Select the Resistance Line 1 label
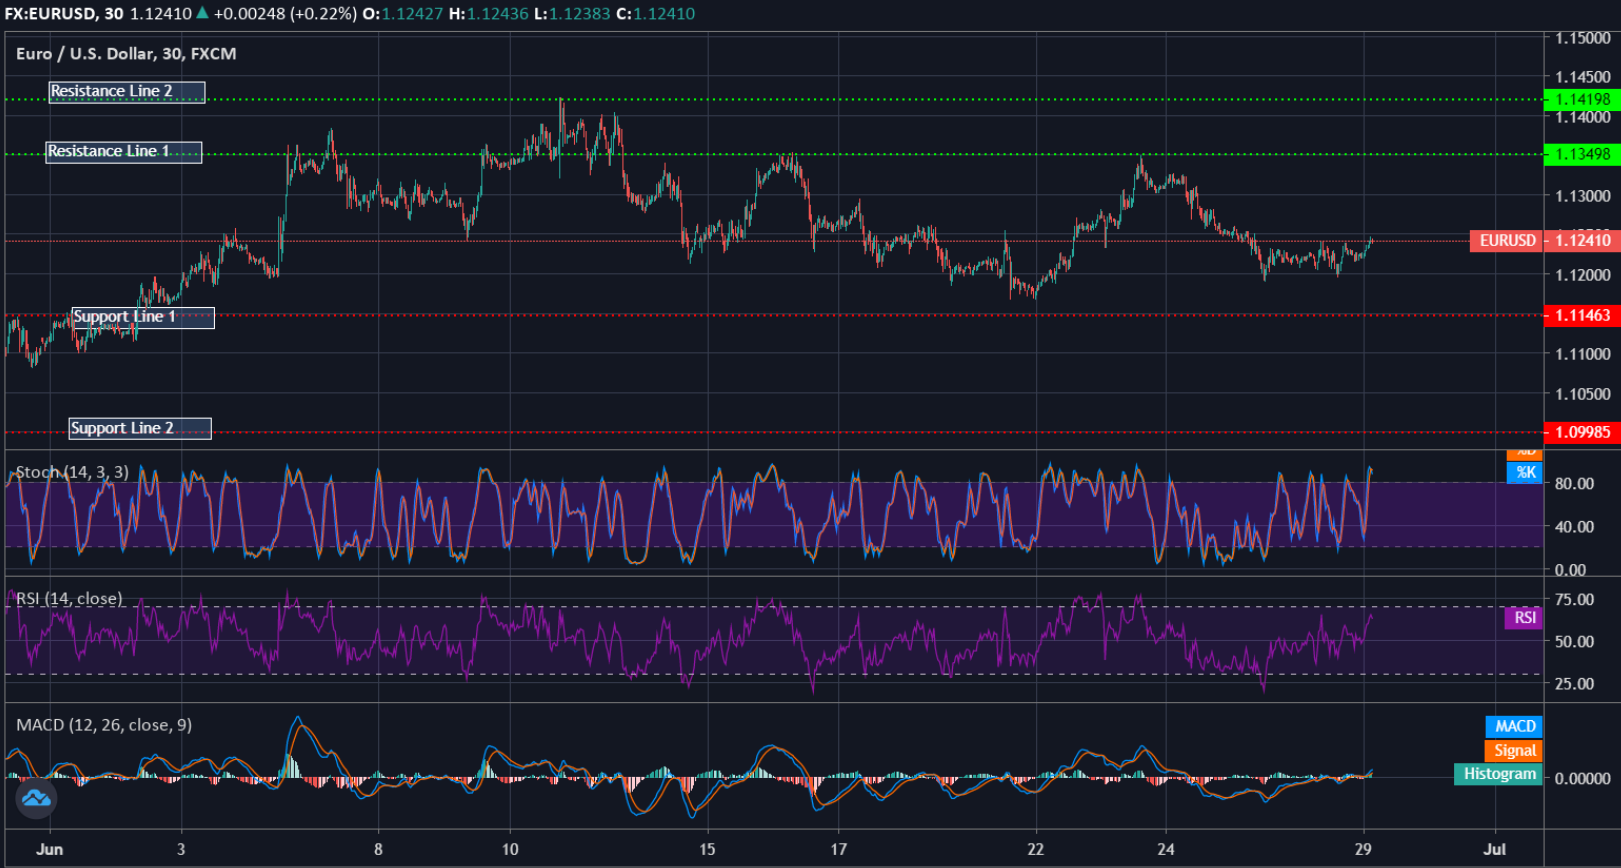This screenshot has width=1621, height=868. point(124,152)
